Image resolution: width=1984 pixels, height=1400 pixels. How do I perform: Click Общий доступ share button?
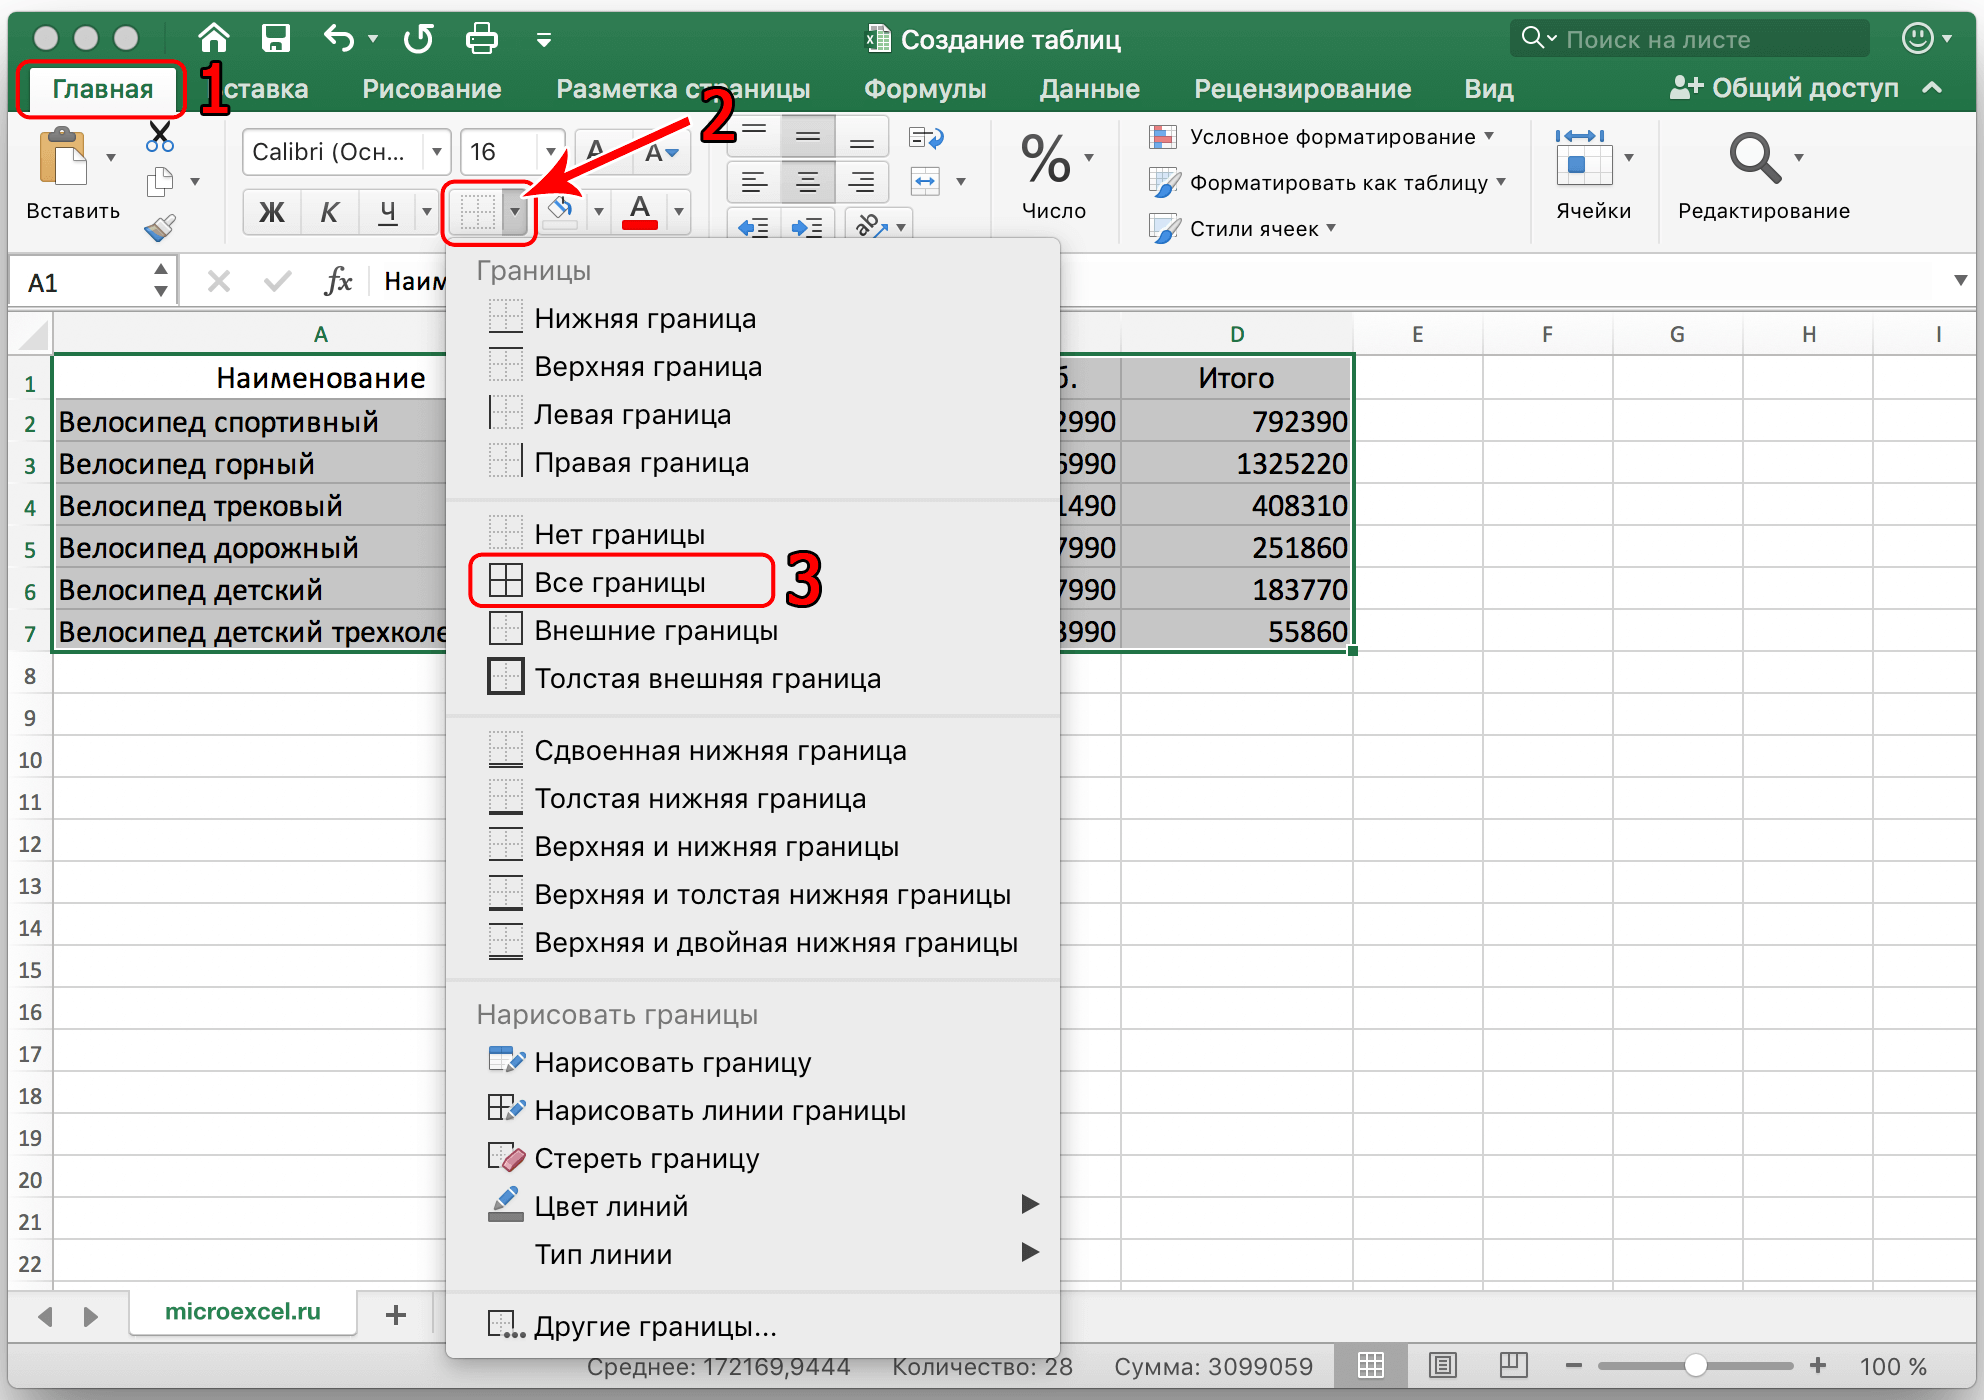1785,88
